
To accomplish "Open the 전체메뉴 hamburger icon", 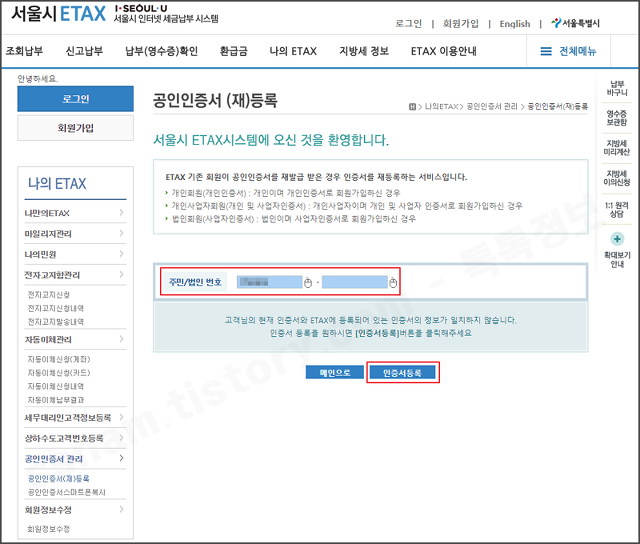I will (x=546, y=51).
